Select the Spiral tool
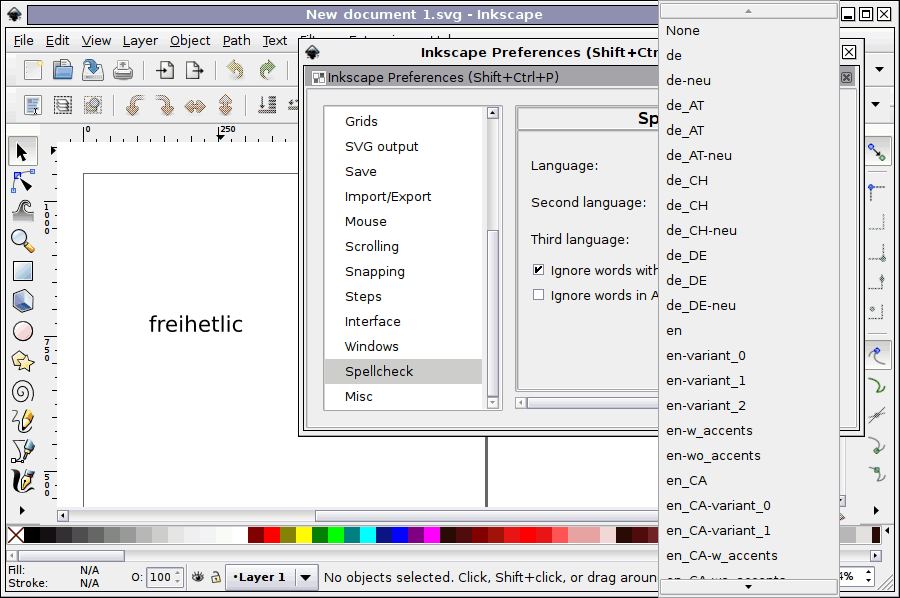Image resolution: width=900 pixels, height=598 pixels. click(x=22, y=391)
